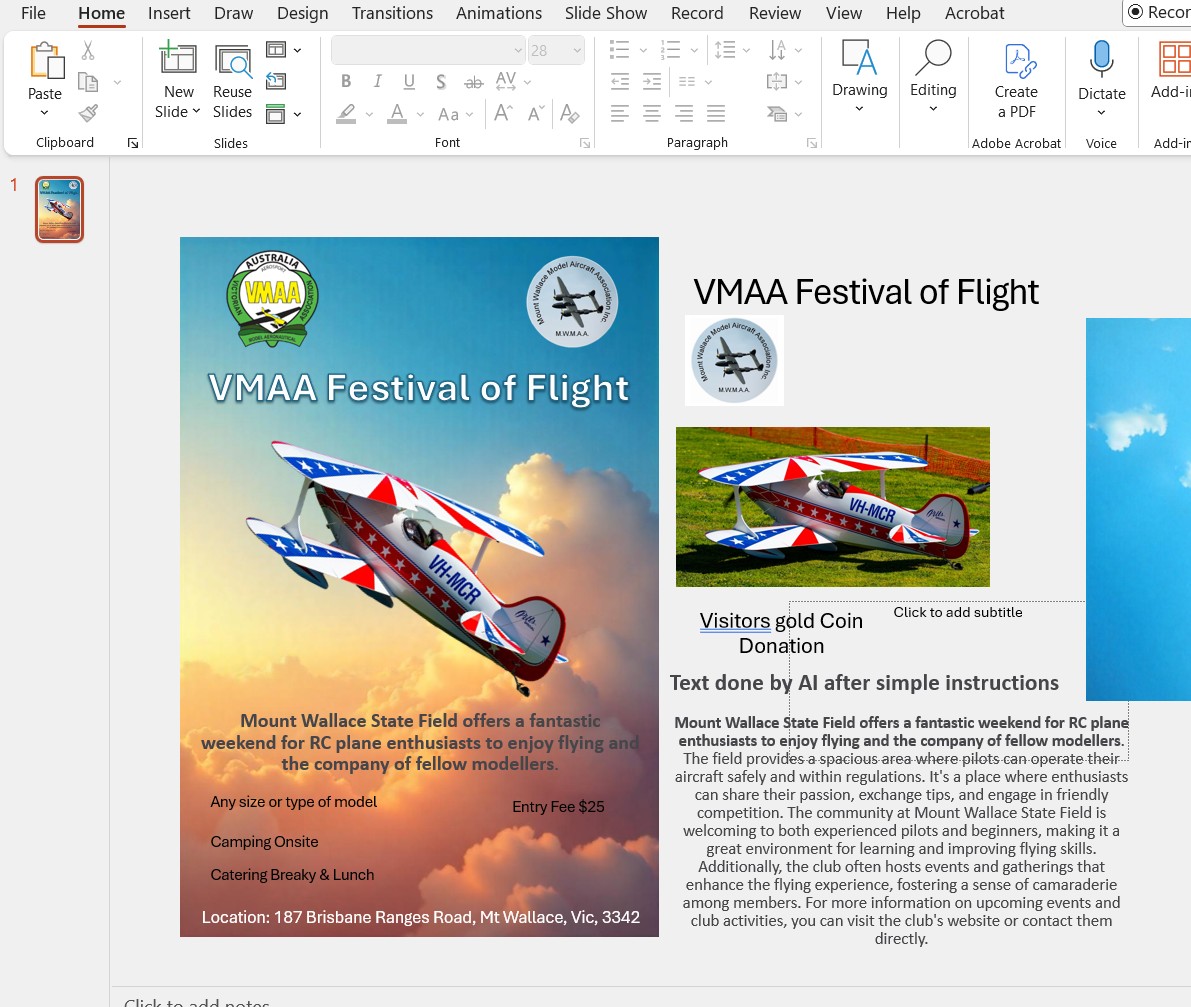Switch to the Slide Show tab
The width and height of the screenshot is (1191, 1007).
(x=605, y=13)
